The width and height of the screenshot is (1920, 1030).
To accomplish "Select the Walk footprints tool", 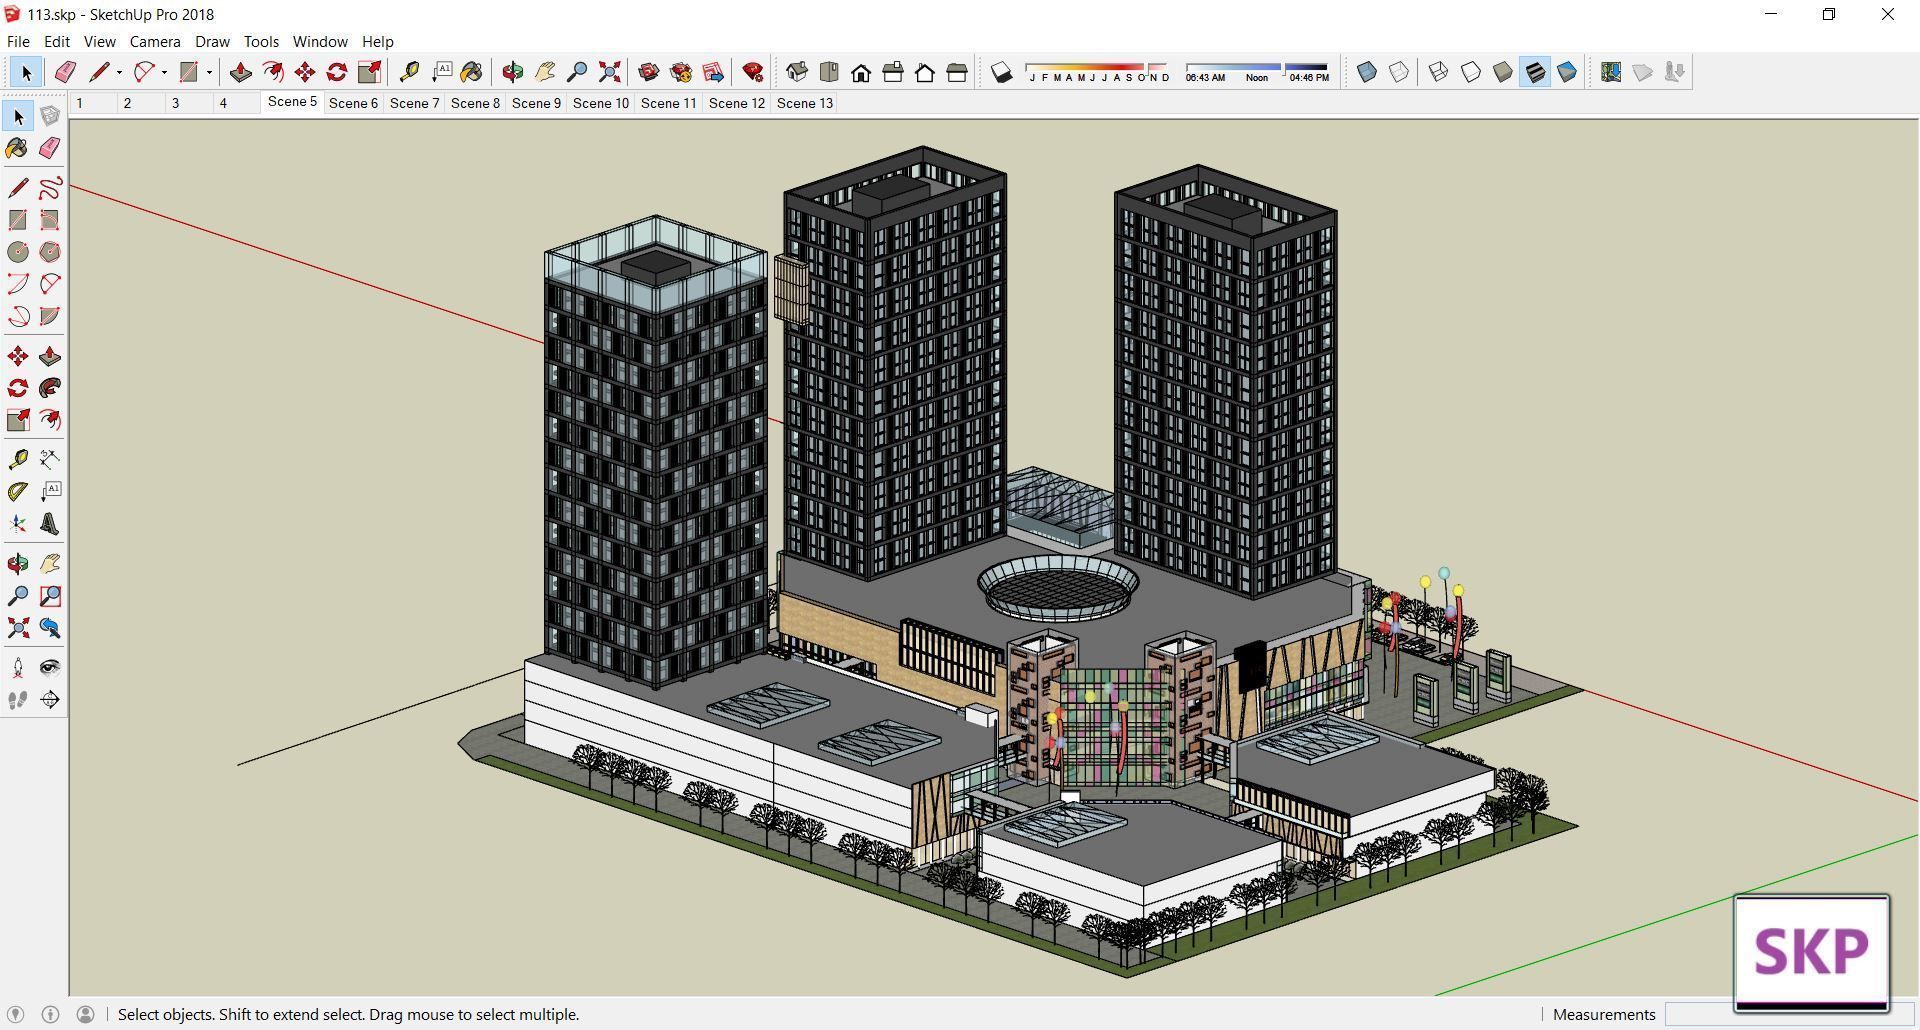I will tap(18, 700).
